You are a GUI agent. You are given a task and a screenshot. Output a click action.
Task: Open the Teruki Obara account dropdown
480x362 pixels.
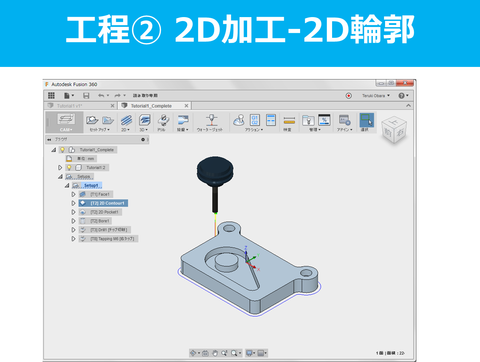(x=376, y=96)
